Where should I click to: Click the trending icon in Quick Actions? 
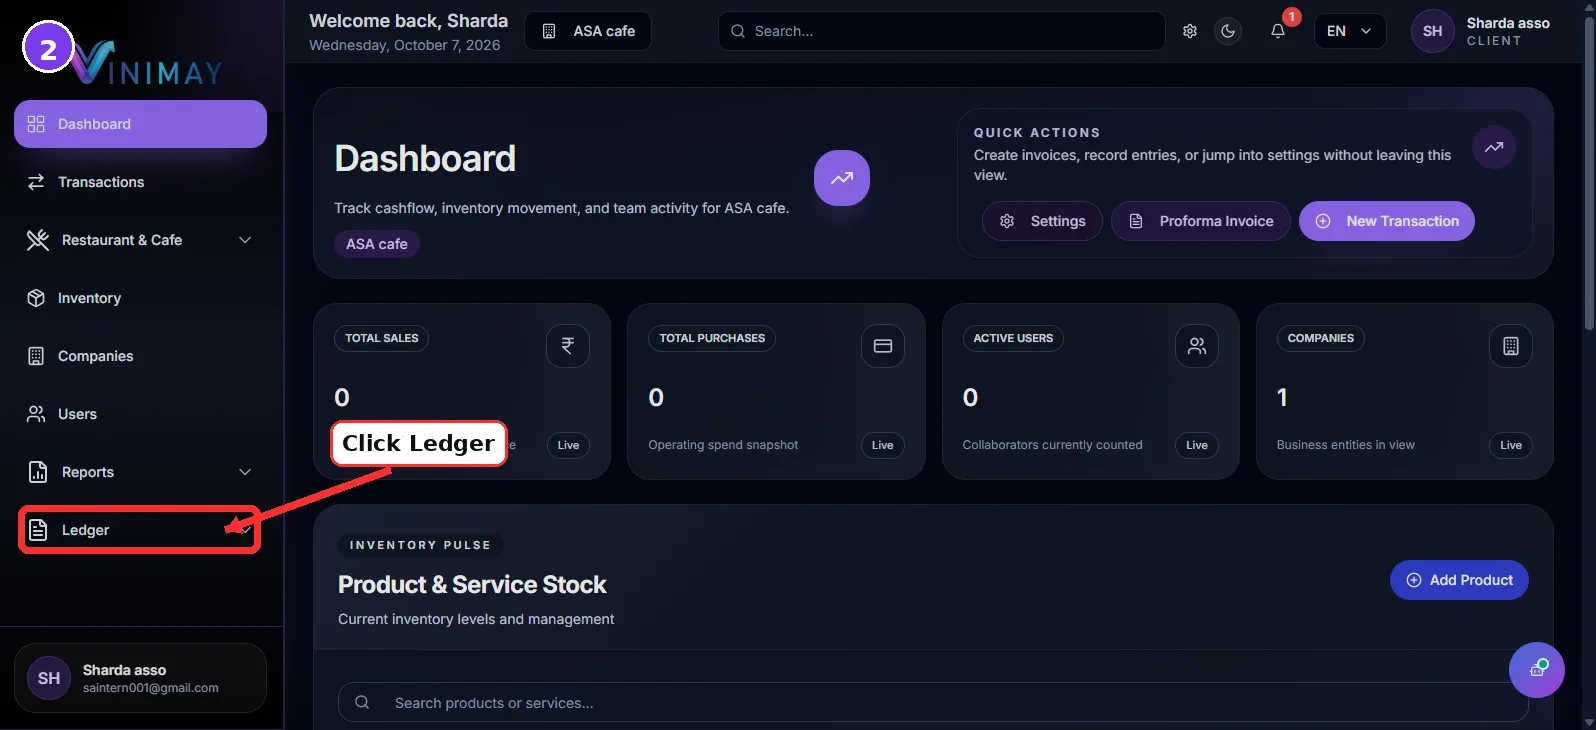(x=1494, y=147)
